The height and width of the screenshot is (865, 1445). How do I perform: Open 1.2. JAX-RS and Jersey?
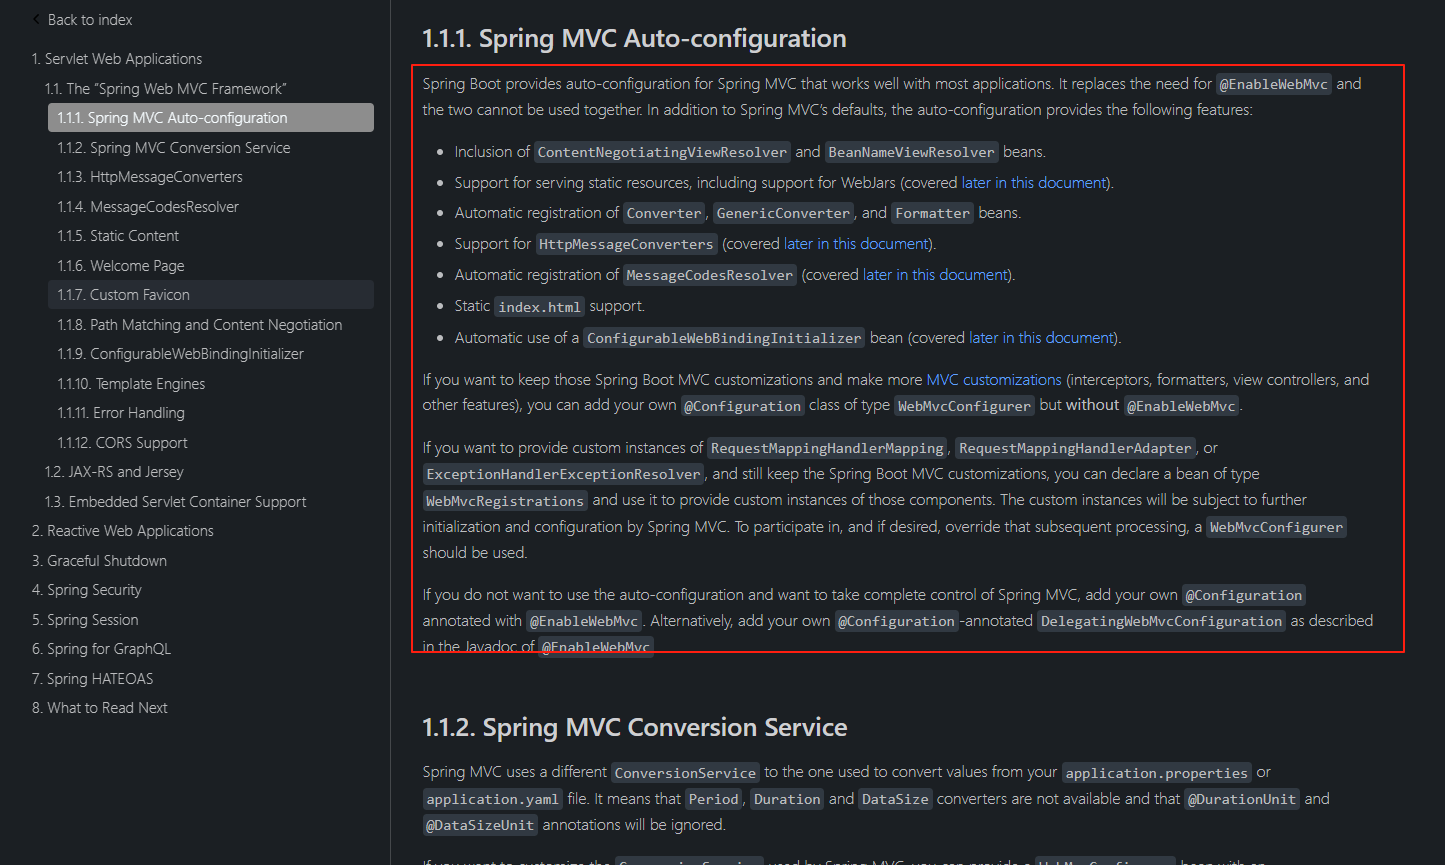click(x=114, y=472)
